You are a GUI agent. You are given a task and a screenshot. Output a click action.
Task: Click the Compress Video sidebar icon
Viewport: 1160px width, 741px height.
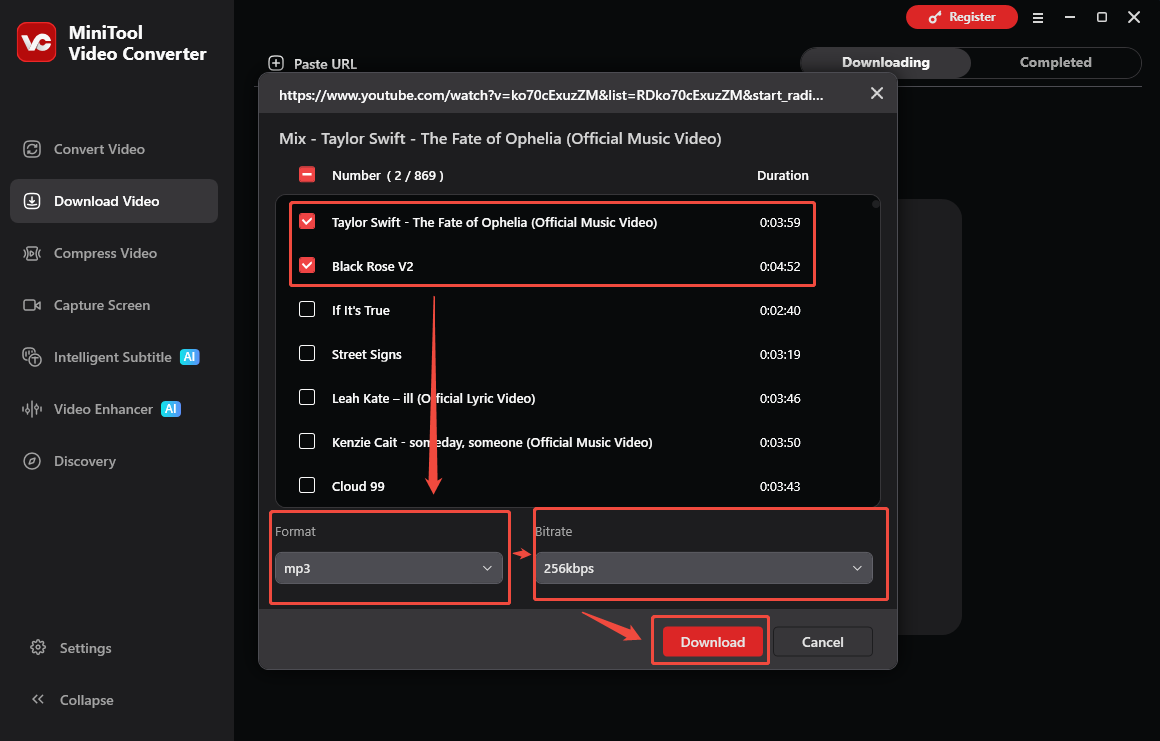tap(32, 254)
